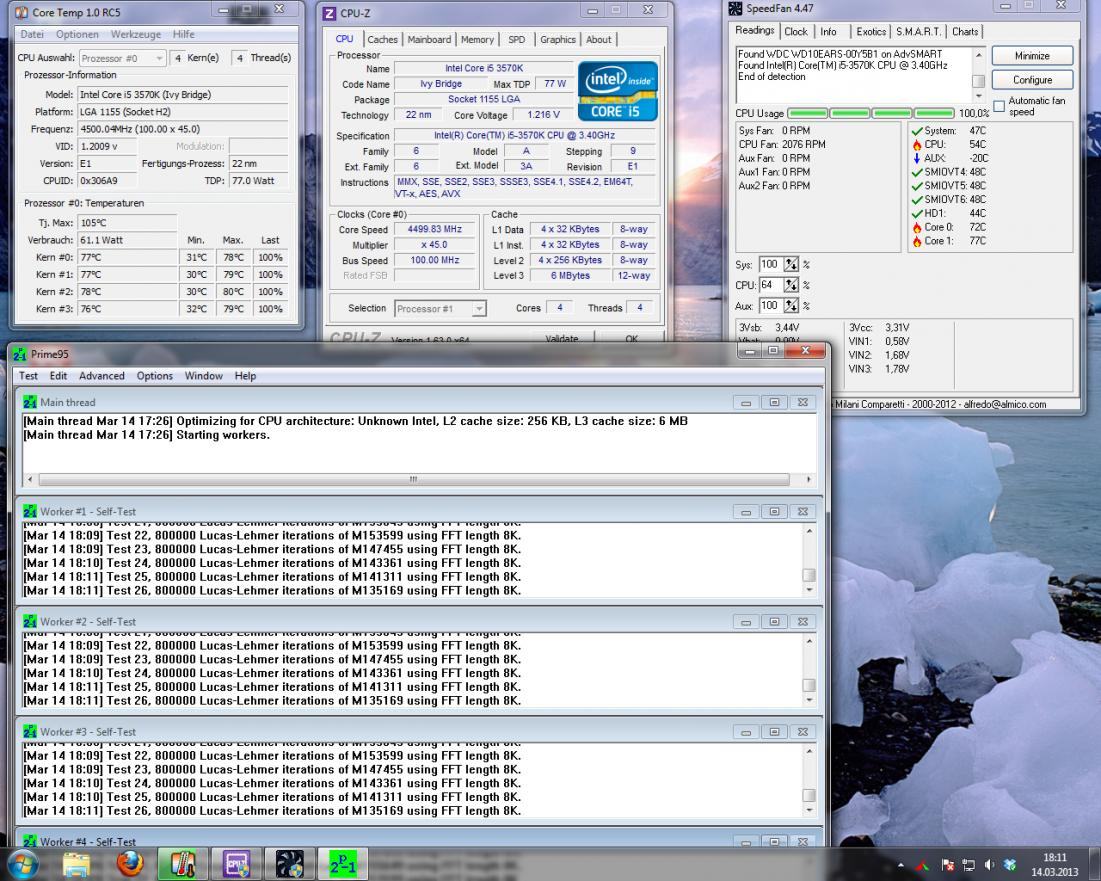Launch Firefox from taskbar
This screenshot has width=1101, height=881.
(x=129, y=864)
